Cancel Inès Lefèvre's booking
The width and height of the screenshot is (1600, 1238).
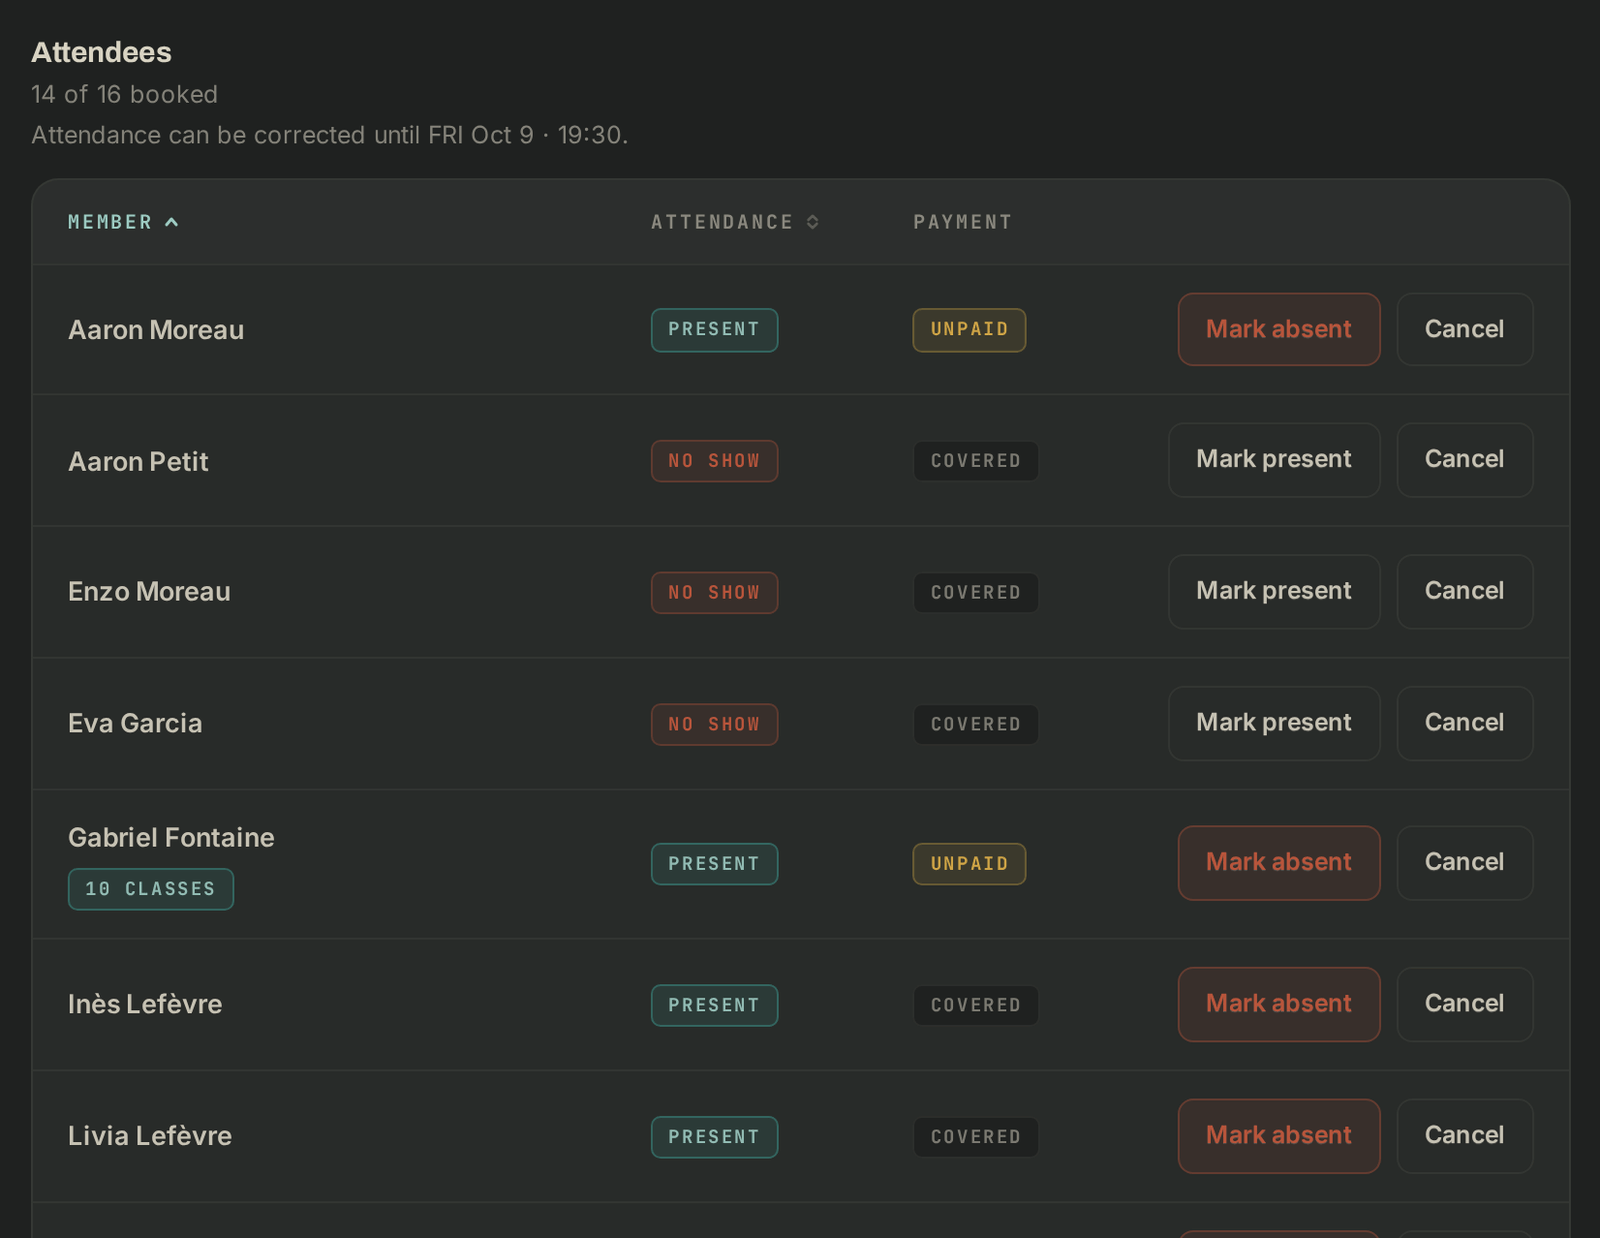[x=1464, y=1004]
